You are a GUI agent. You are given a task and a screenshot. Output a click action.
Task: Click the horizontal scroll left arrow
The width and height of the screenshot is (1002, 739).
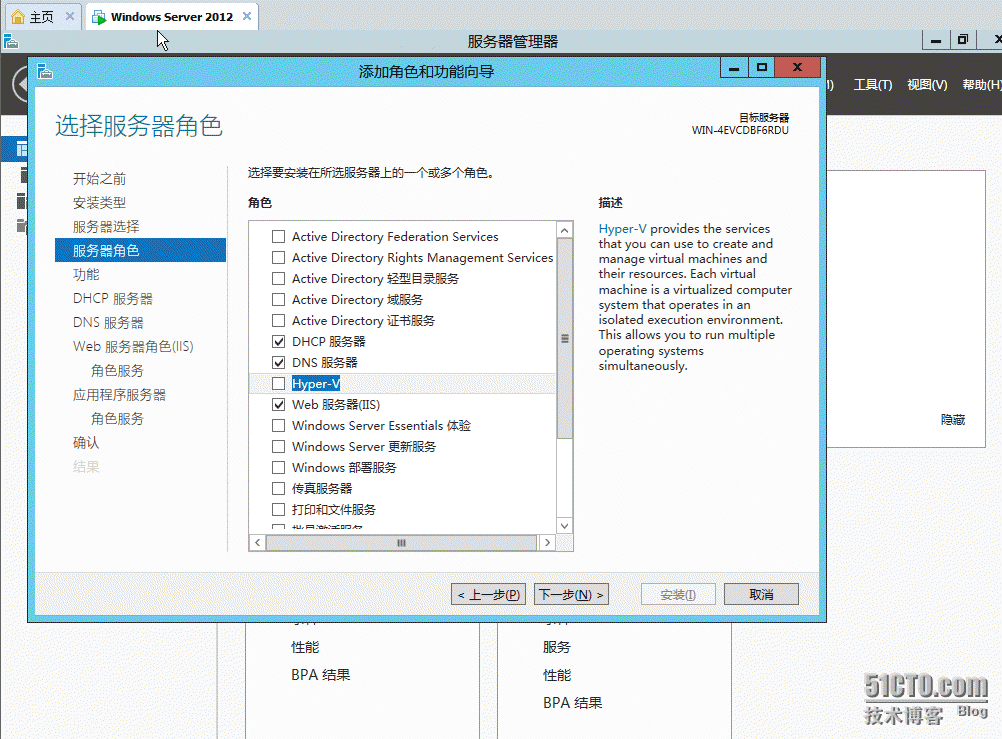pos(257,543)
